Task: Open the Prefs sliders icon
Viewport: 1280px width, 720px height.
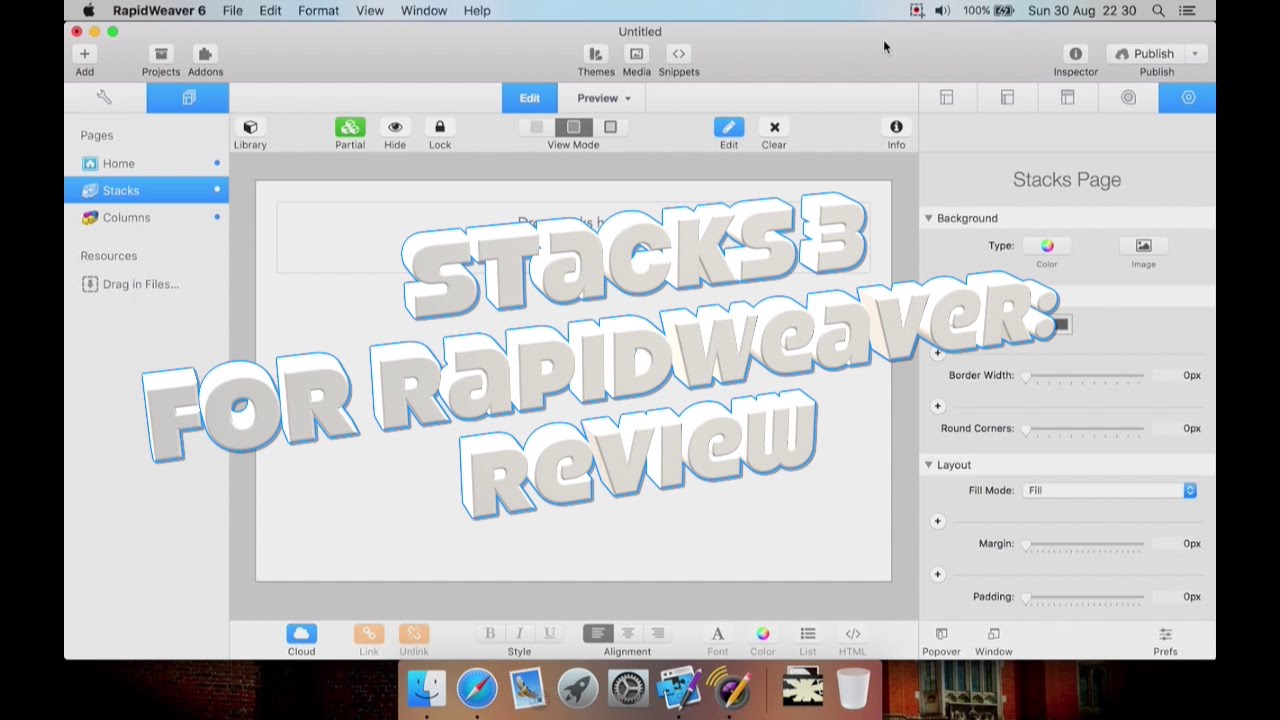Action: [1165, 634]
